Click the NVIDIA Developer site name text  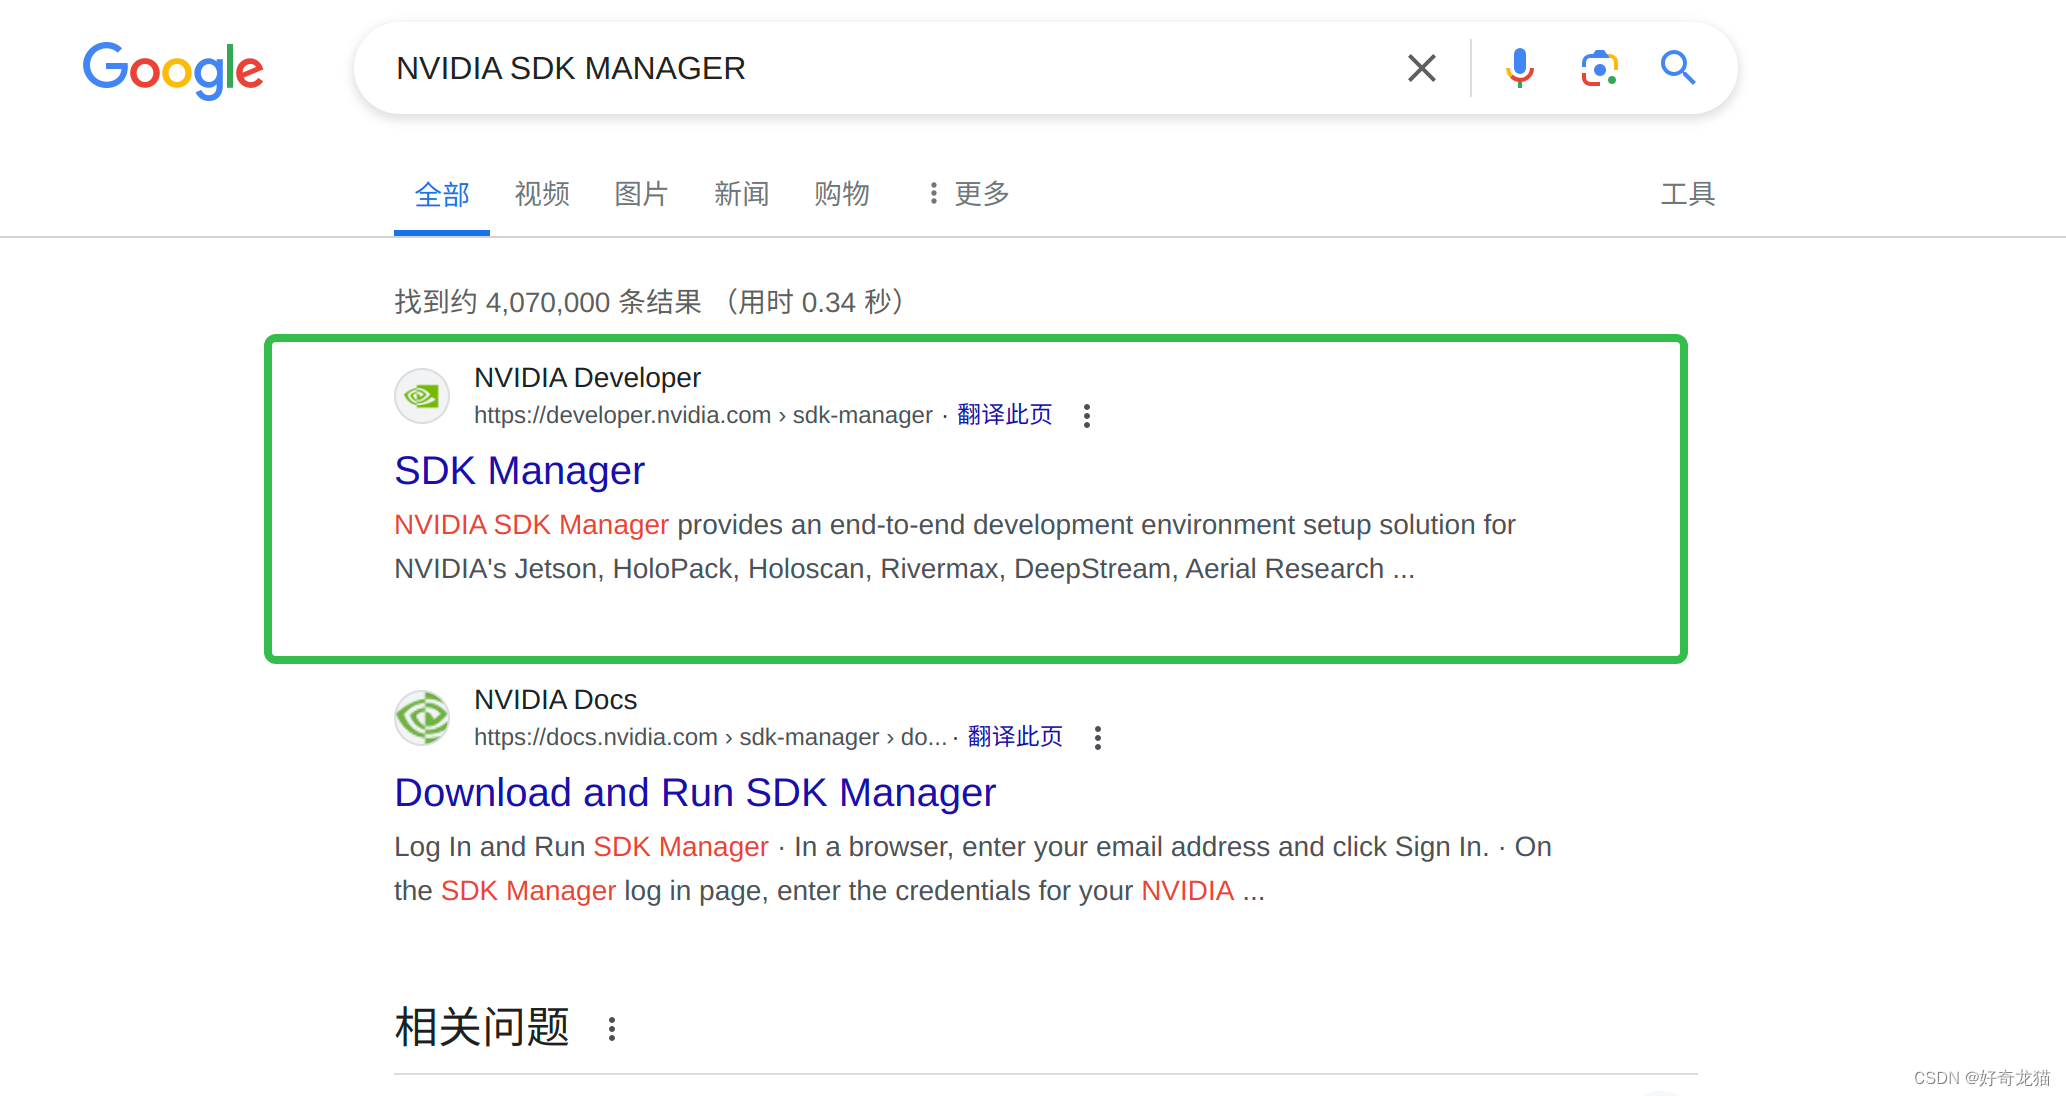coord(587,378)
